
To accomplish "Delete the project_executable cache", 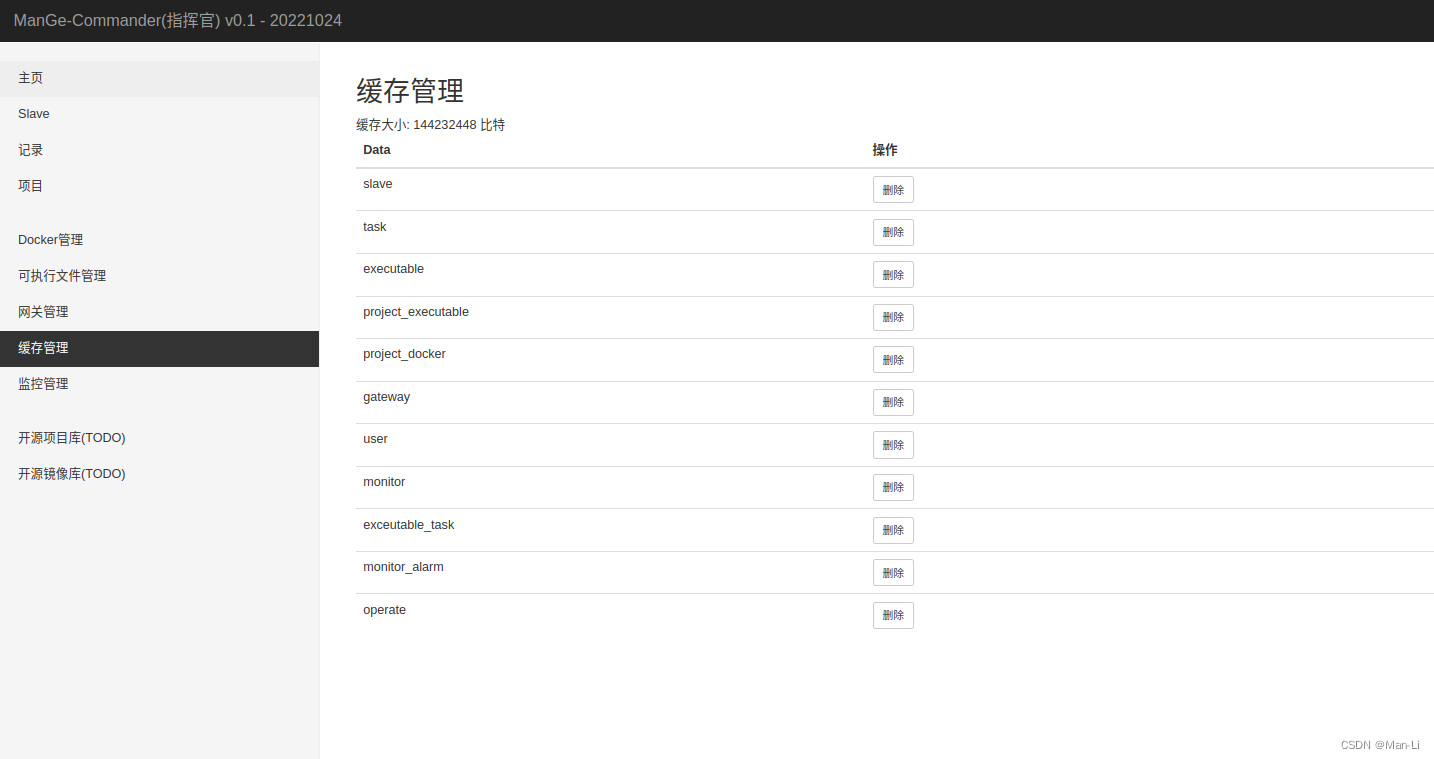I will tap(893, 317).
